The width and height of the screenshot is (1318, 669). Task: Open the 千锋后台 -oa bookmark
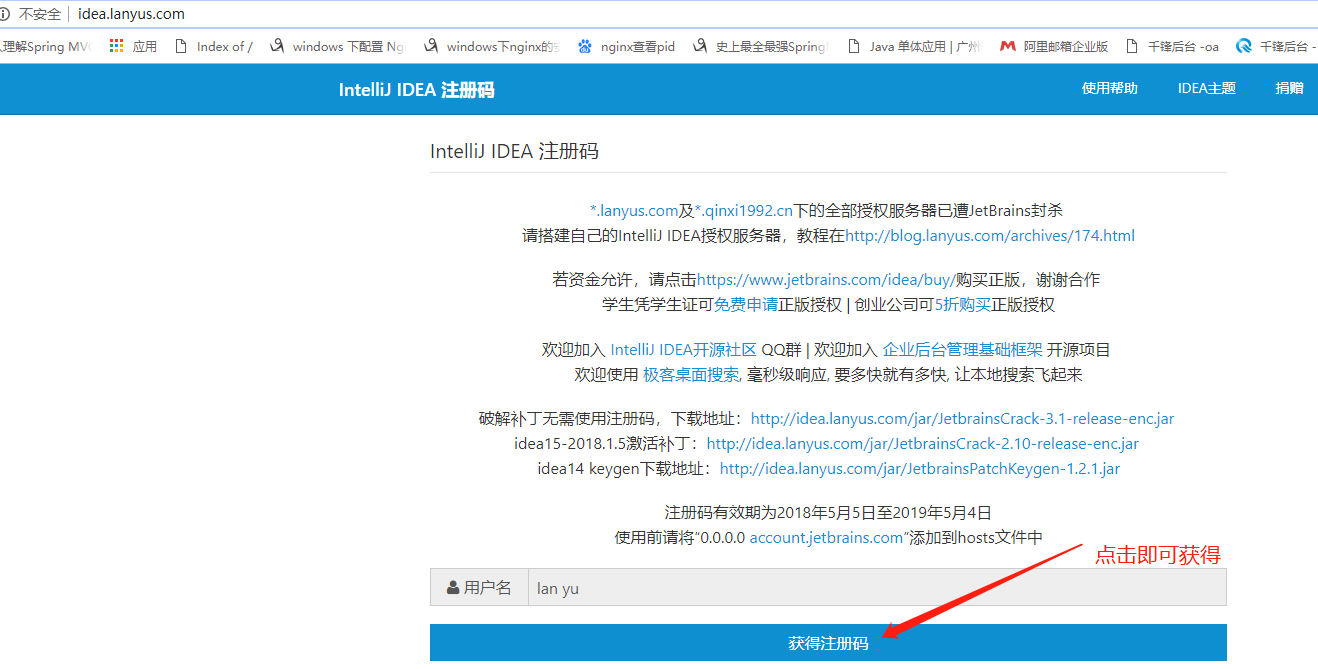(x=1172, y=46)
